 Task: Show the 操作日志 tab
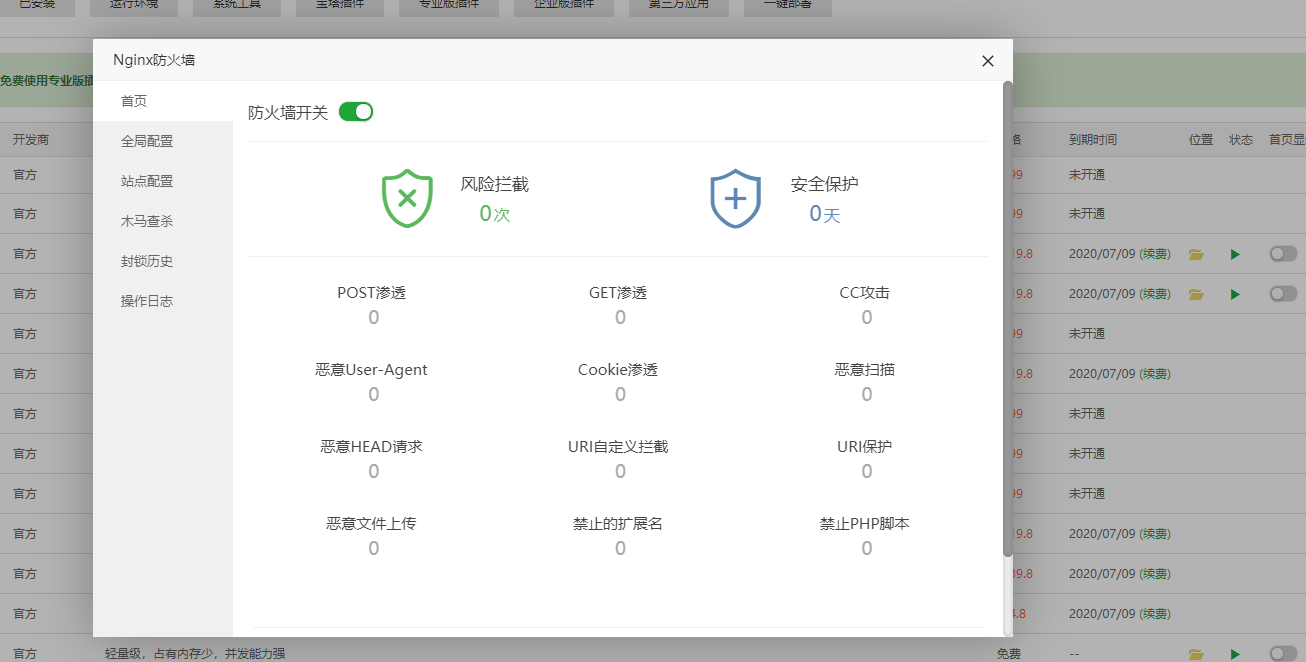163,301
